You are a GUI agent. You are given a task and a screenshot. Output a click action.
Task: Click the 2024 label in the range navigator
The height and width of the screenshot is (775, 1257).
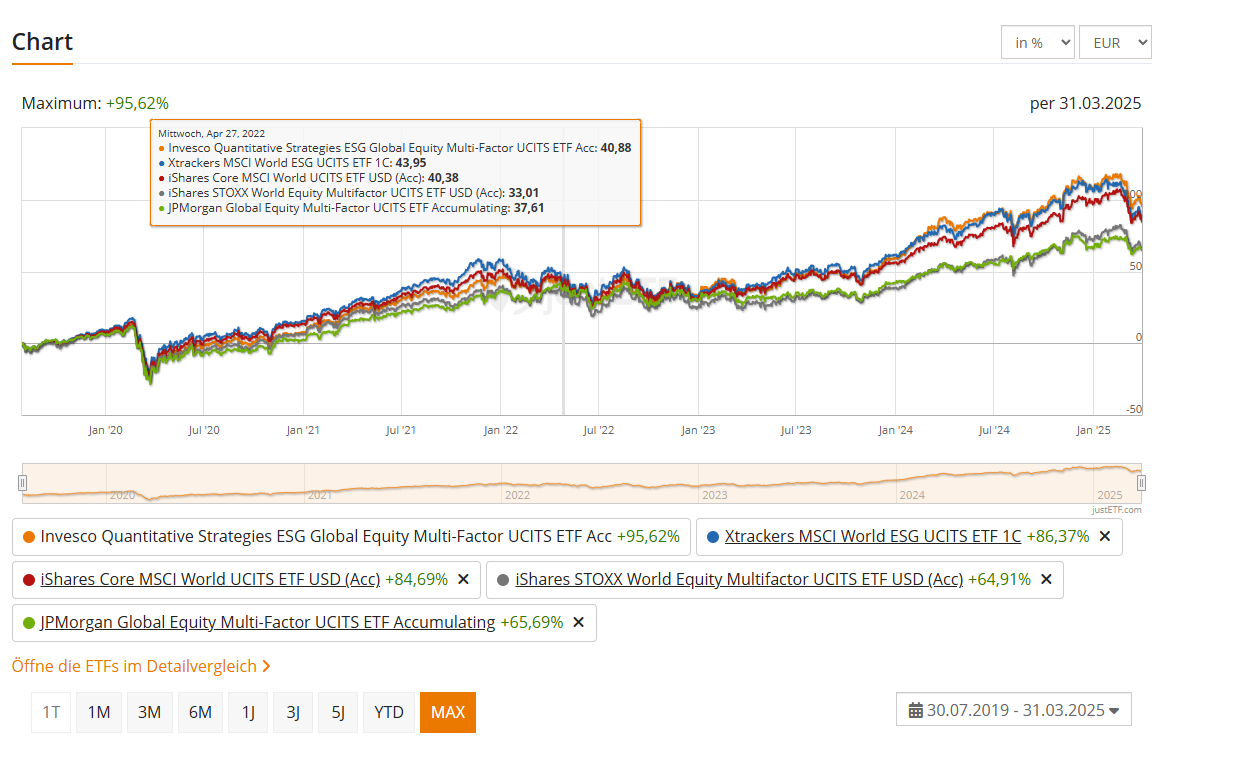[x=912, y=495]
